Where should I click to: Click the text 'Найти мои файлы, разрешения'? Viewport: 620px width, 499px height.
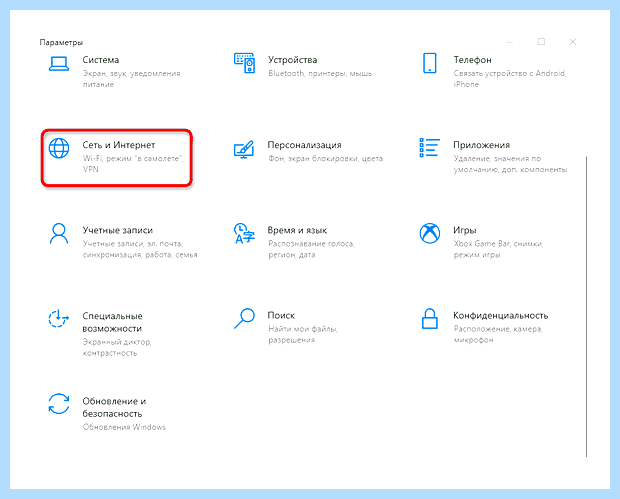pos(302,334)
